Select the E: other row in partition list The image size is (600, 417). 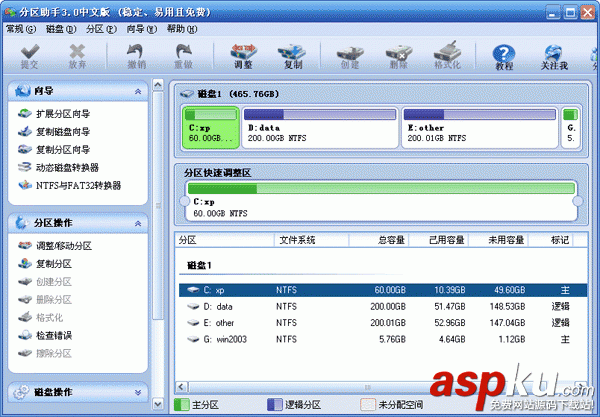[x=383, y=323]
